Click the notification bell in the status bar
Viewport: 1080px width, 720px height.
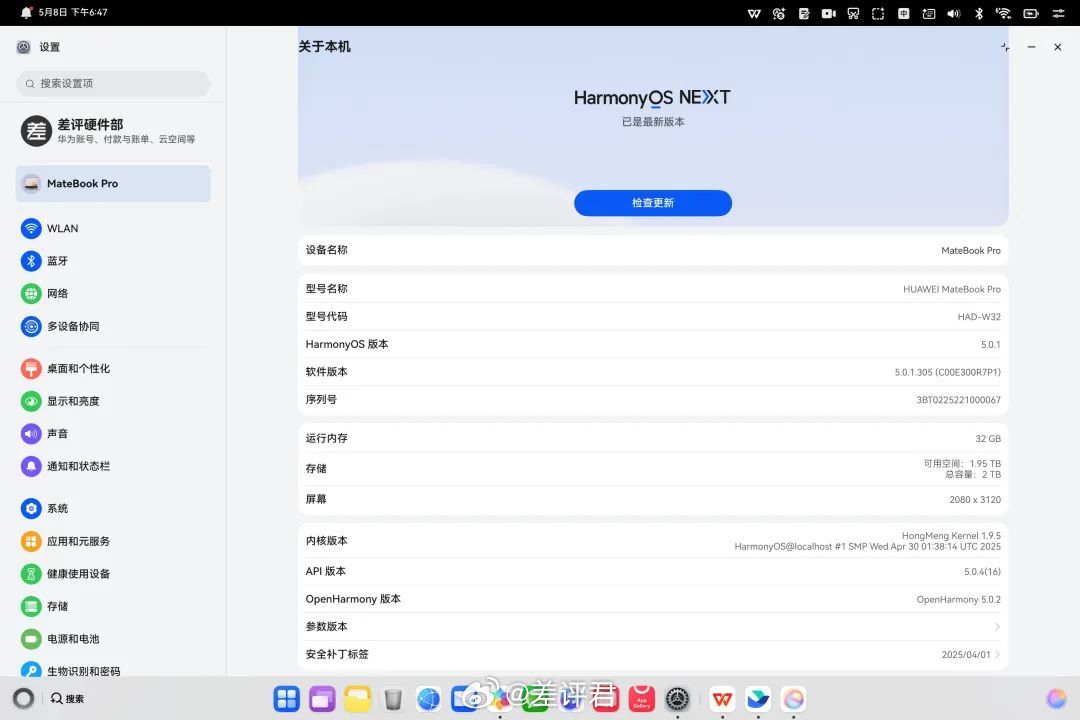pyautogui.click(x=26, y=12)
